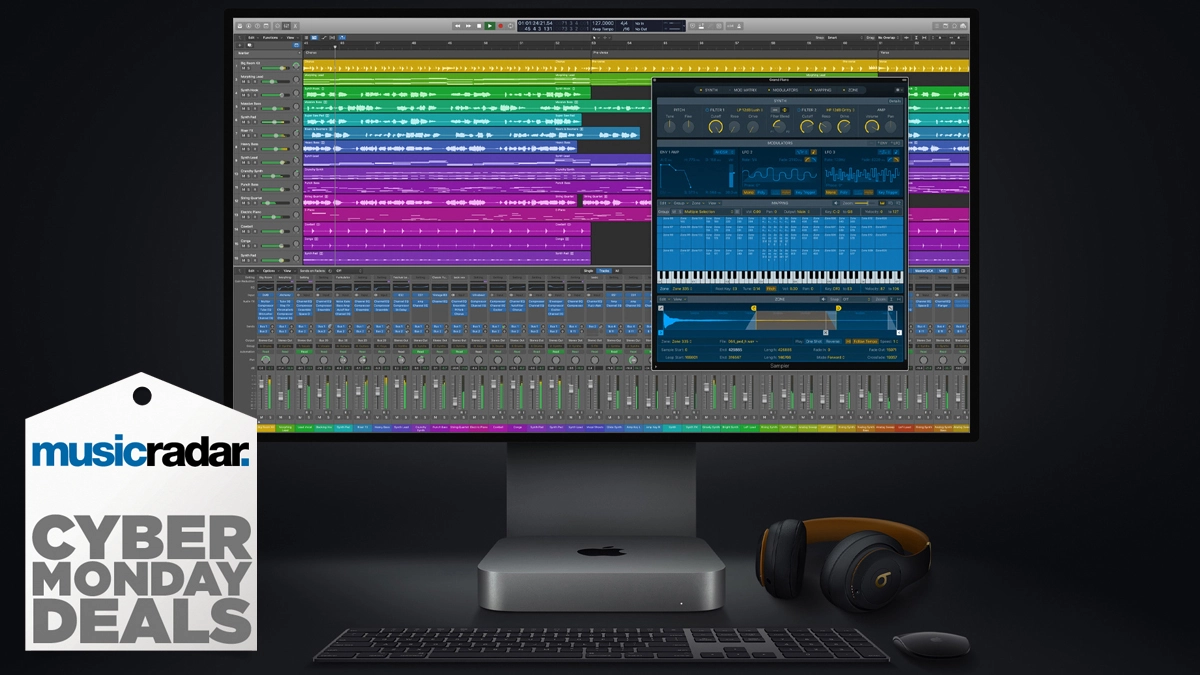
Task: Click the Sampler piano keyboard
Action: point(780,277)
